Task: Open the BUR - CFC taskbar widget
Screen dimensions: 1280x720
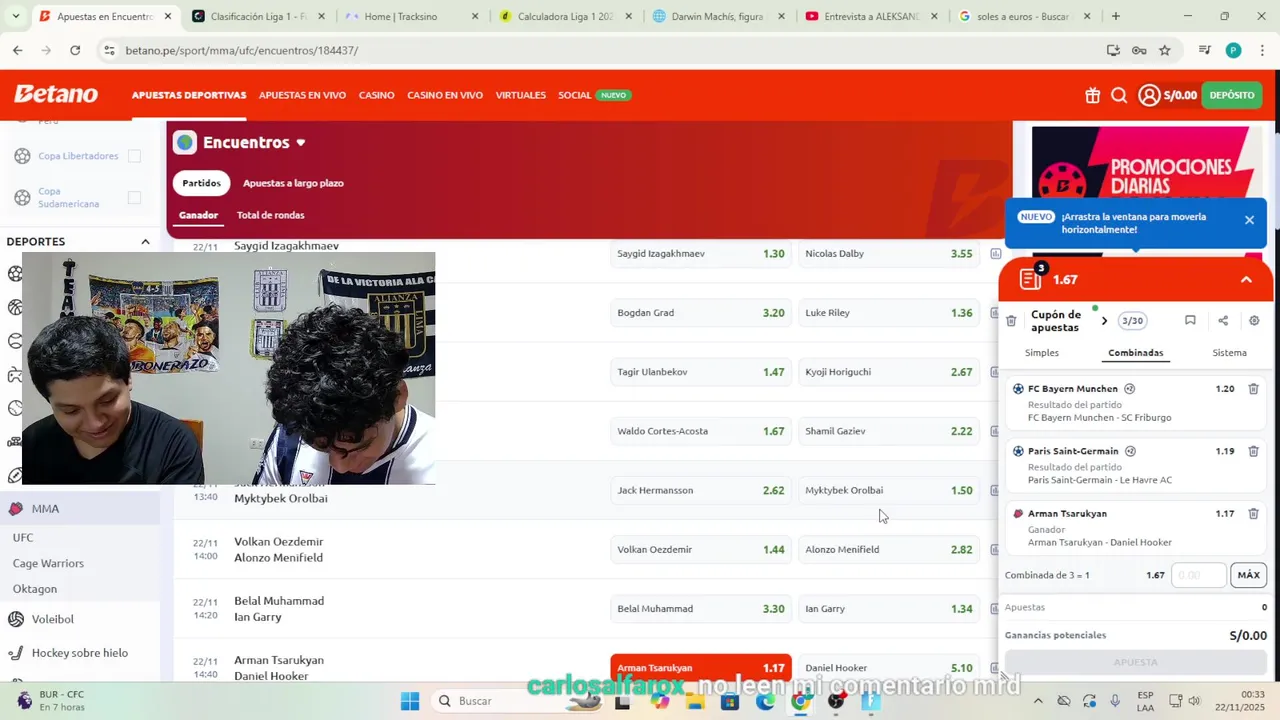Action: [50, 701]
